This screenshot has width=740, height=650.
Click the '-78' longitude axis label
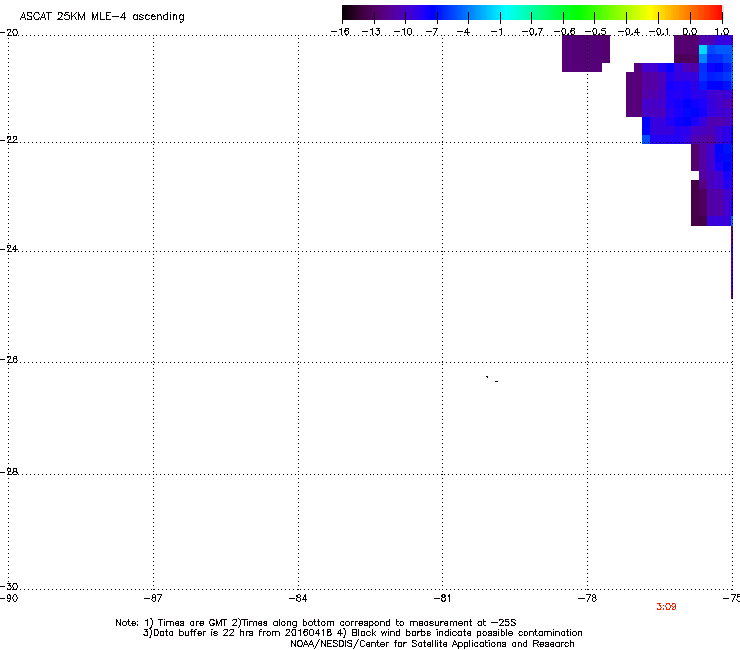pyautogui.click(x=588, y=599)
